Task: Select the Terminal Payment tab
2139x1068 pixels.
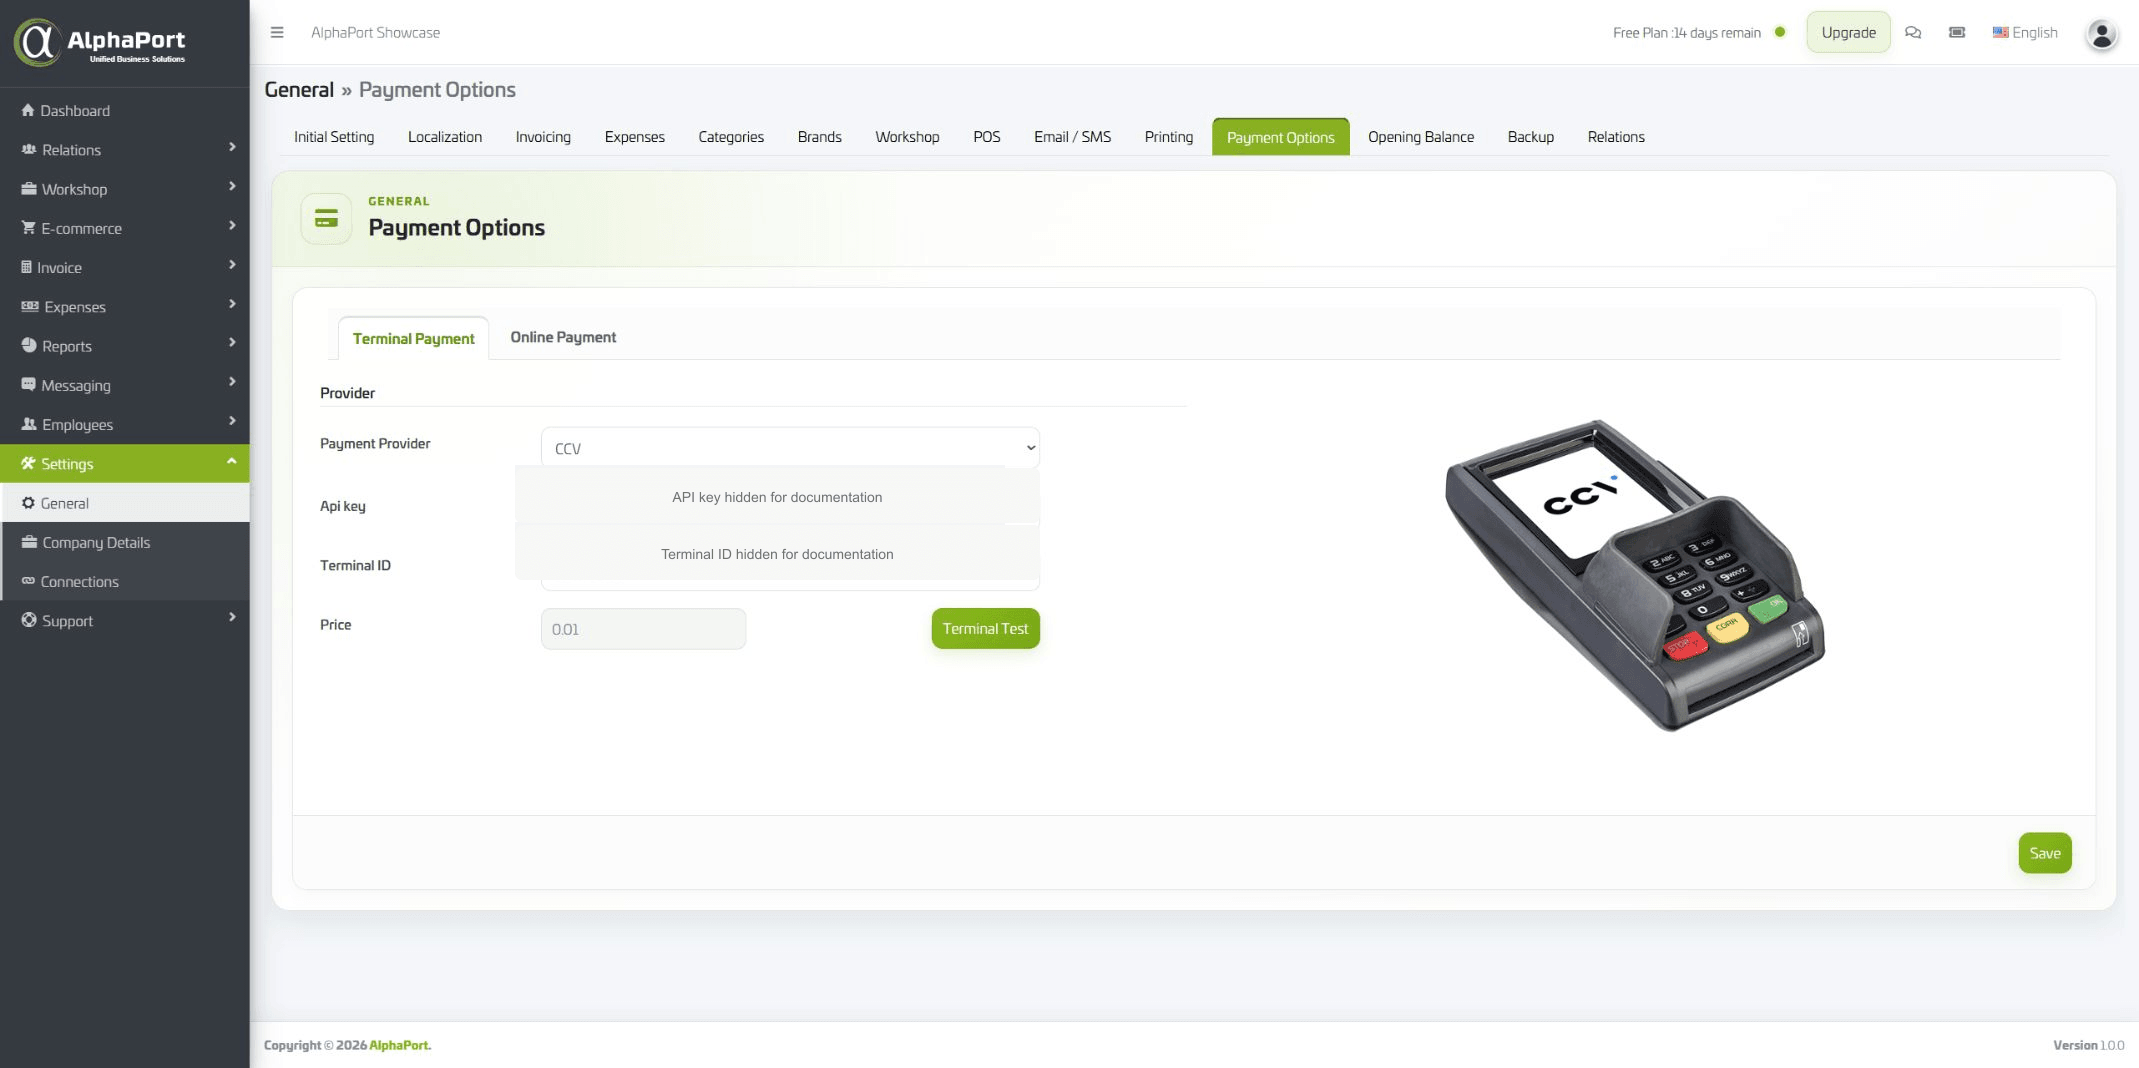Action: click(x=413, y=338)
